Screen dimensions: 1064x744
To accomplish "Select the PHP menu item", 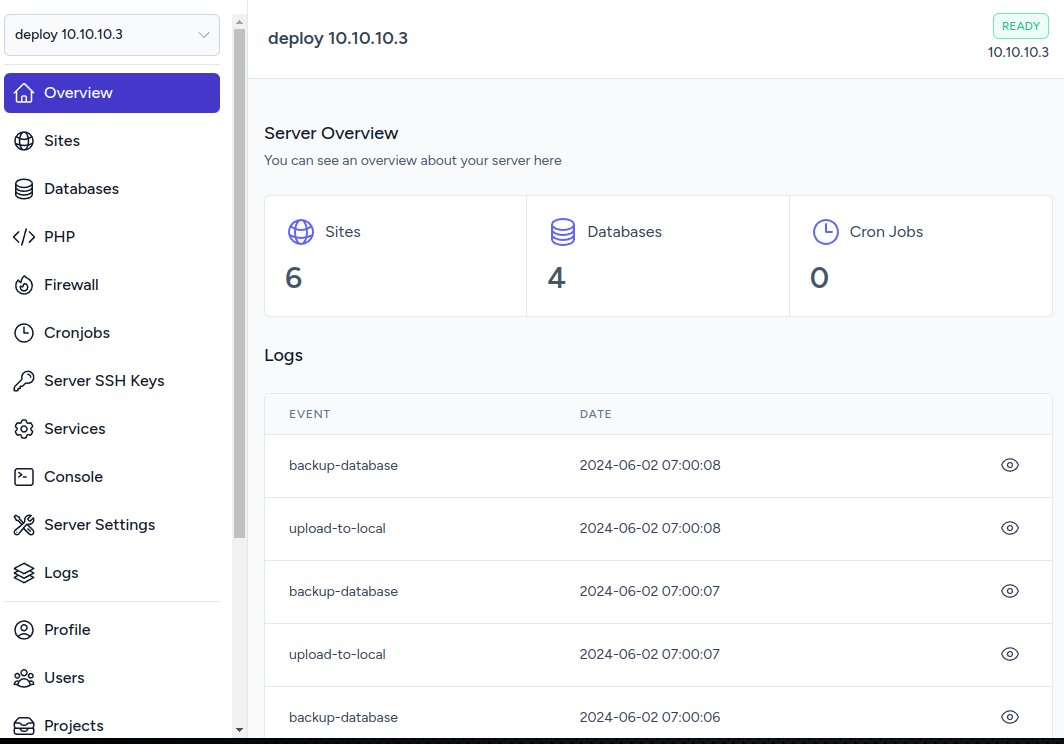I will pyautogui.click(x=112, y=237).
